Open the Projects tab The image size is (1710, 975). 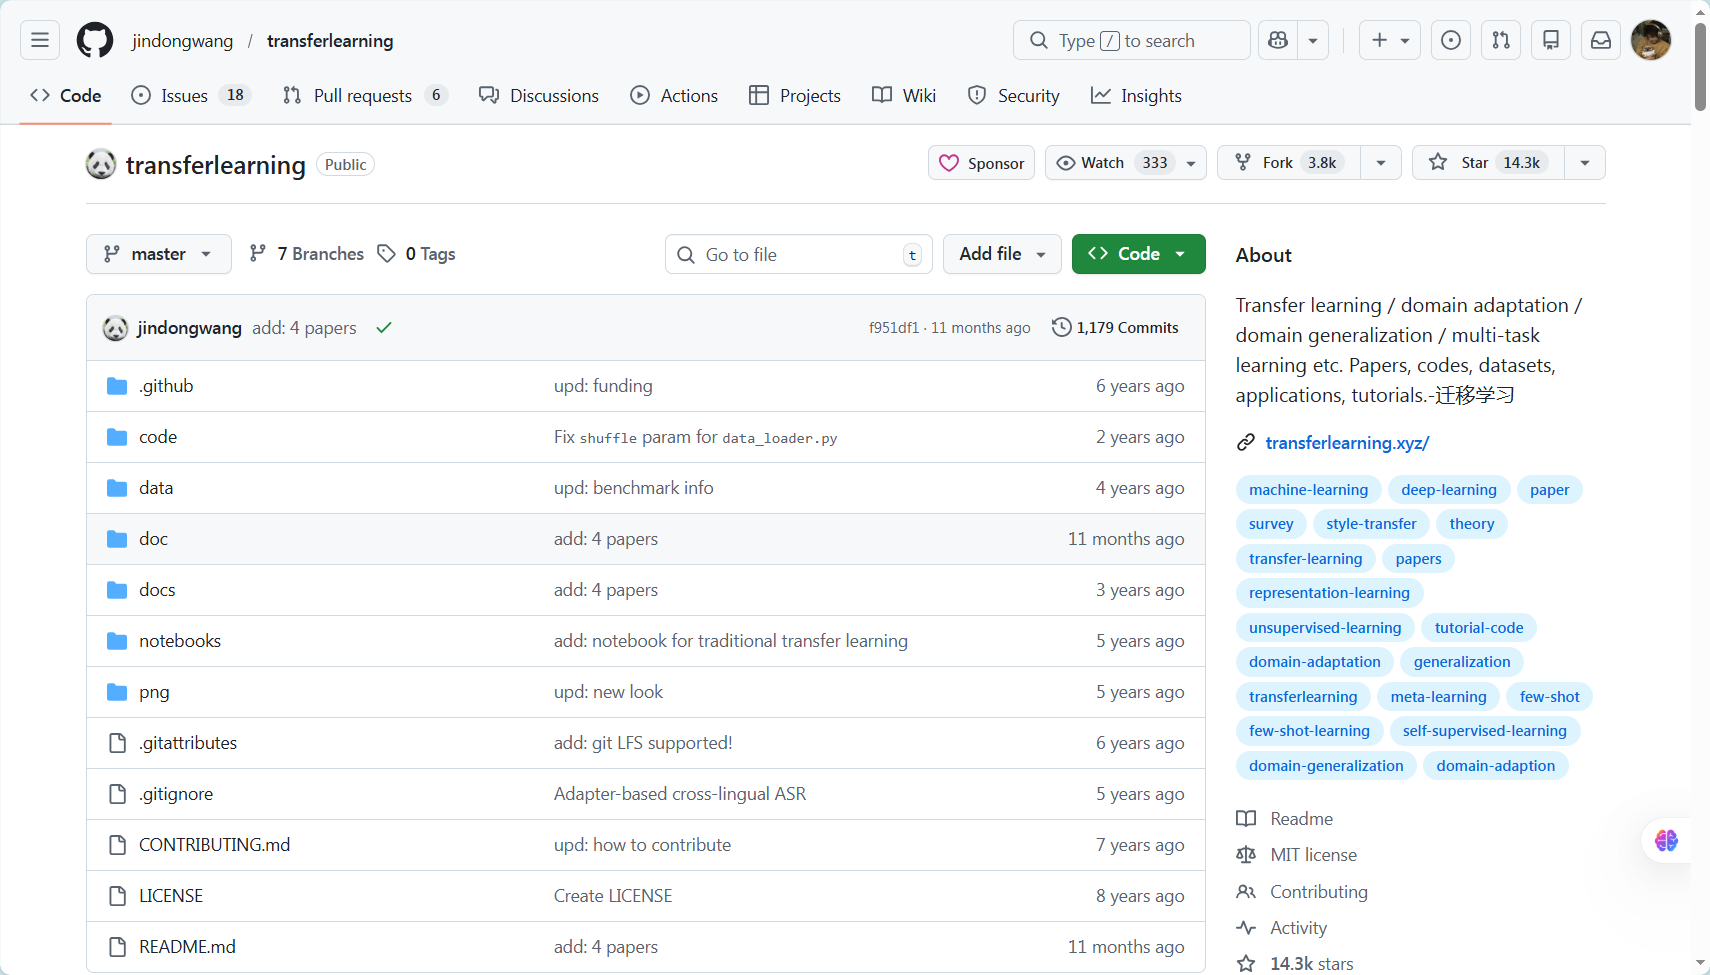pyautogui.click(x=795, y=95)
